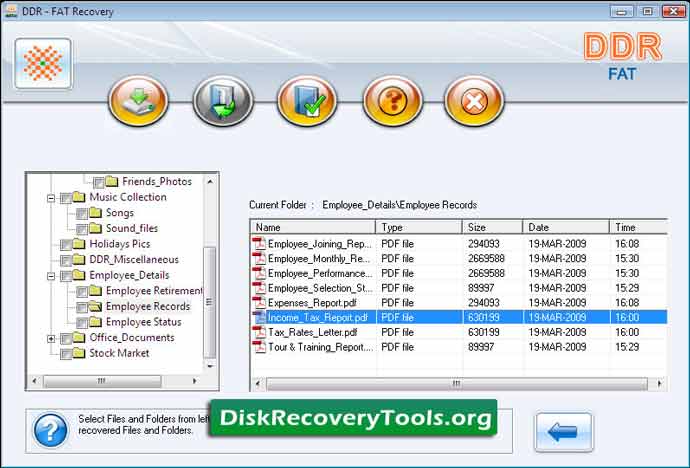The height and width of the screenshot is (468, 690).
Task: Select the Expenses_Report.pdf file name
Action: tap(312, 303)
